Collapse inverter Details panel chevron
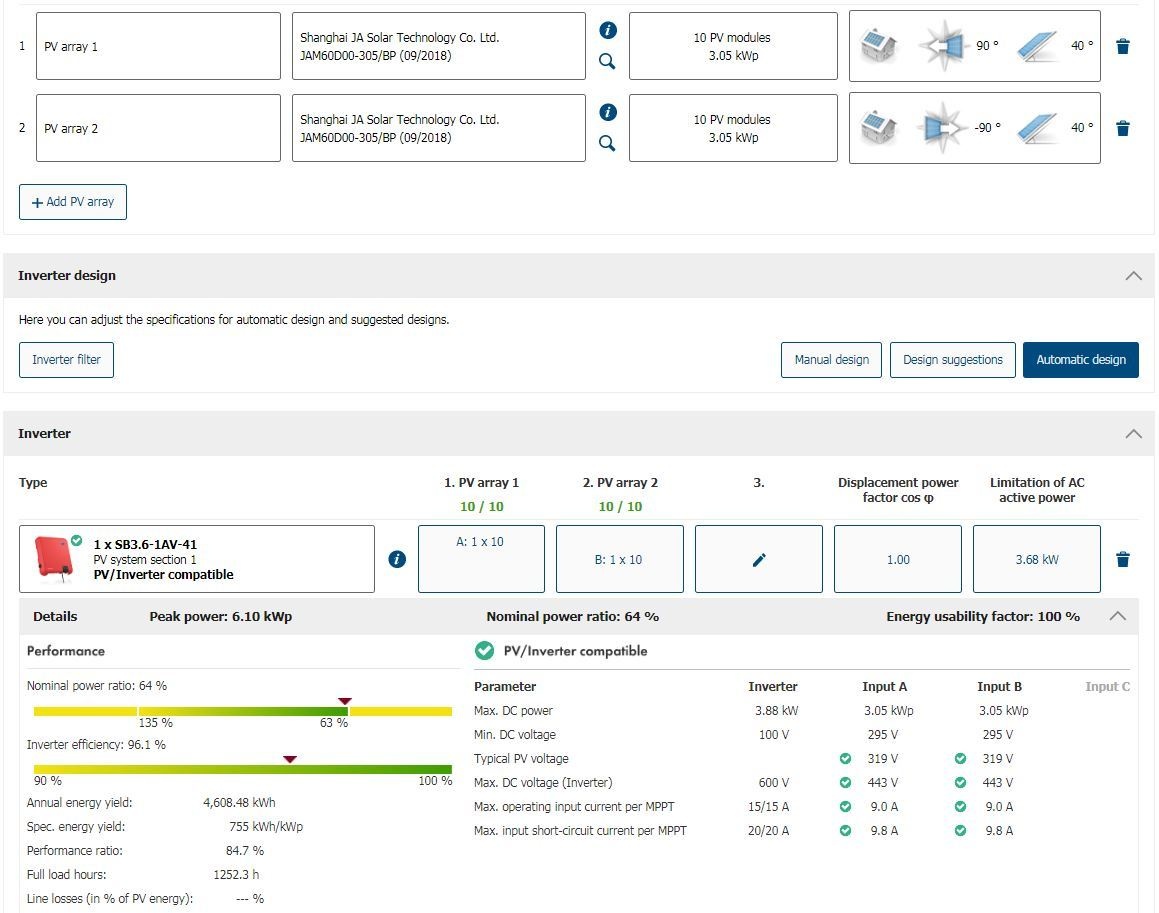Image resolution: width=1159 pixels, height=913 pixels. 1117,616
